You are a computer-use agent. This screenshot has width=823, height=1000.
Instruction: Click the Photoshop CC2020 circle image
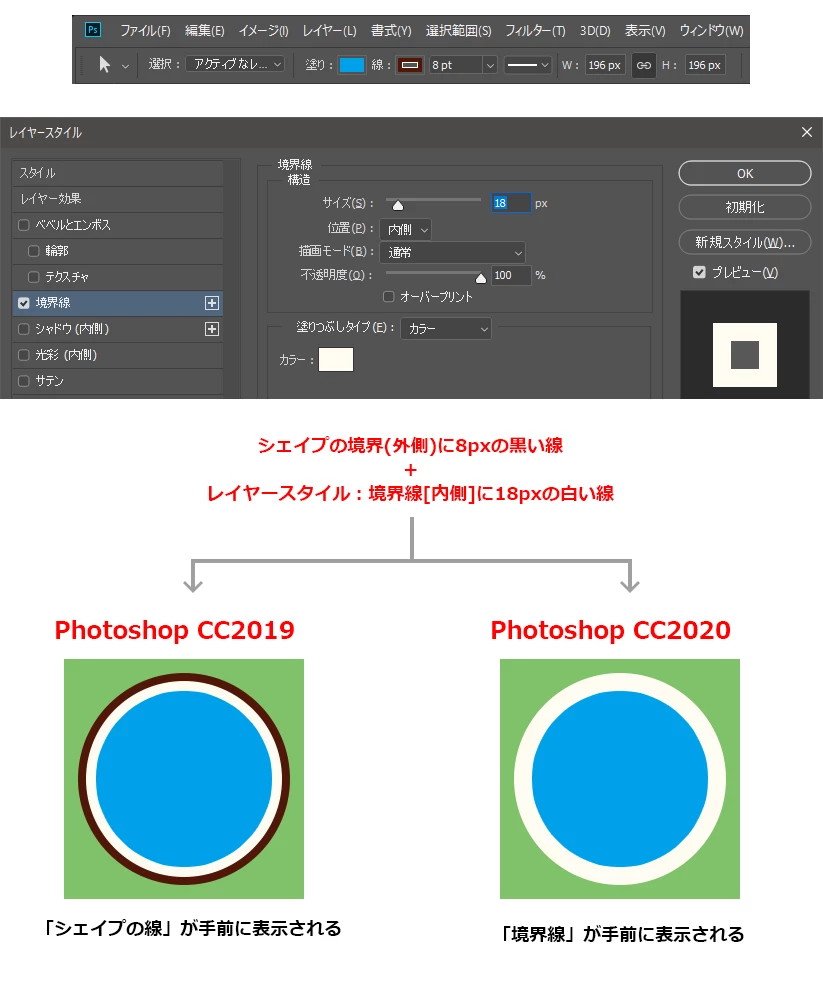coord(619,779)
